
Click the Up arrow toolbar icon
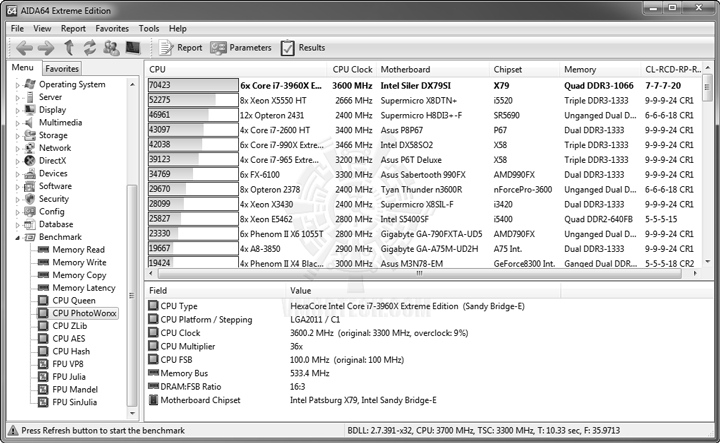click(69, 48)
